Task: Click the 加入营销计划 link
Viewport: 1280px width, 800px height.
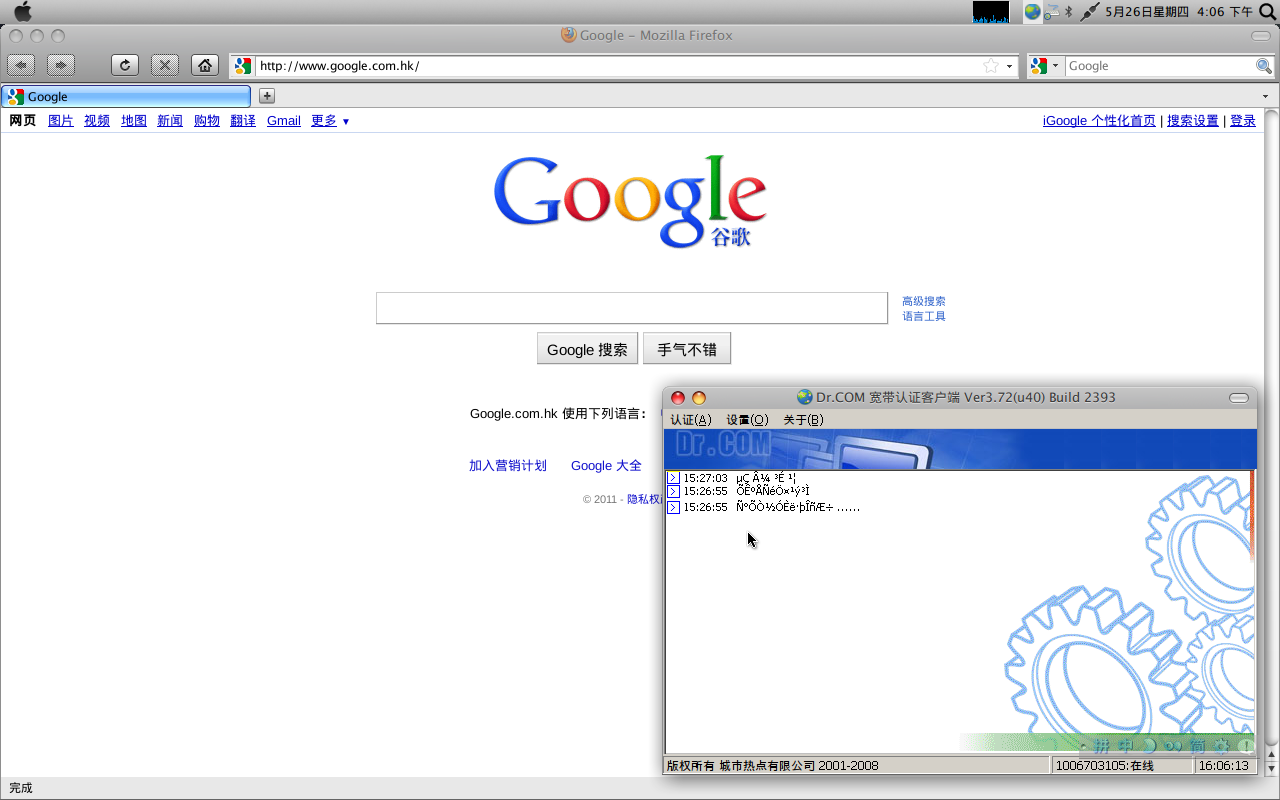Action: 508,466
